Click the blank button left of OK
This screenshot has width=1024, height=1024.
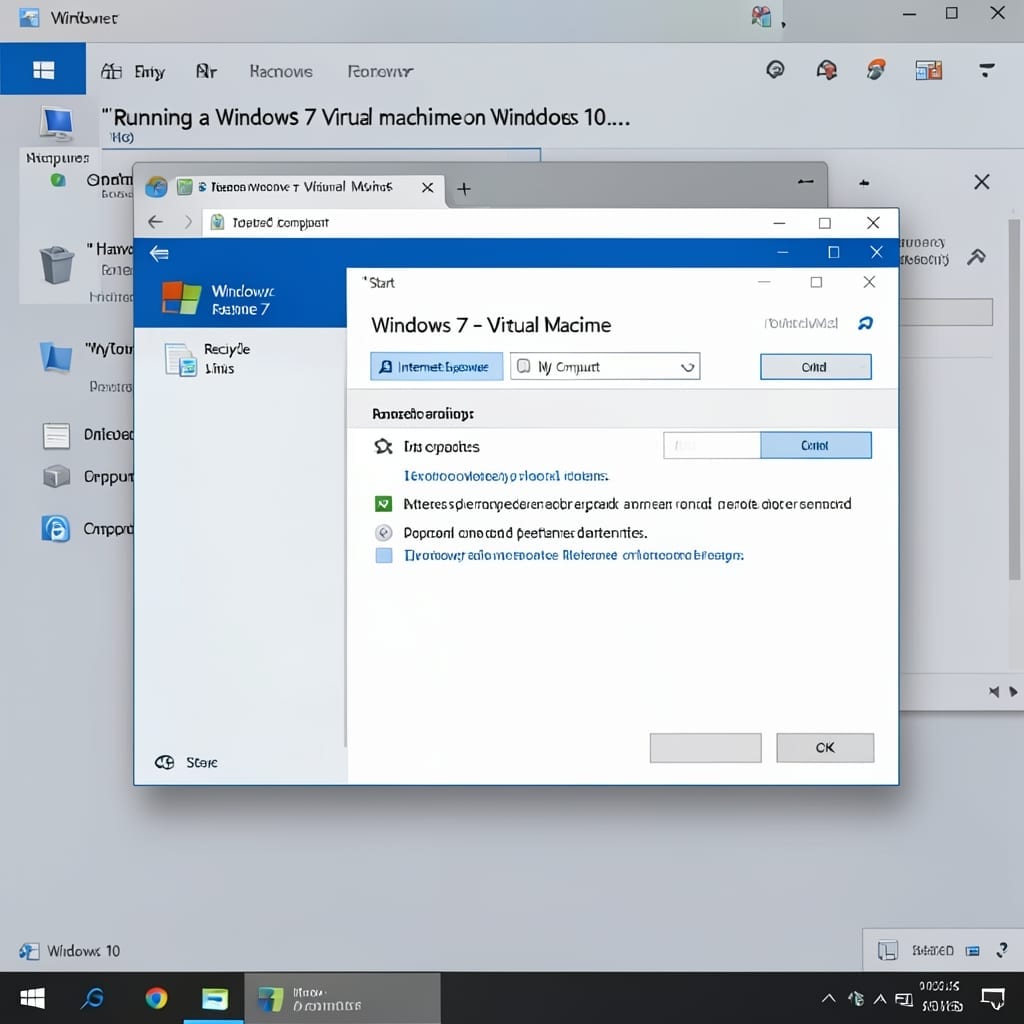tap(705, 748)
